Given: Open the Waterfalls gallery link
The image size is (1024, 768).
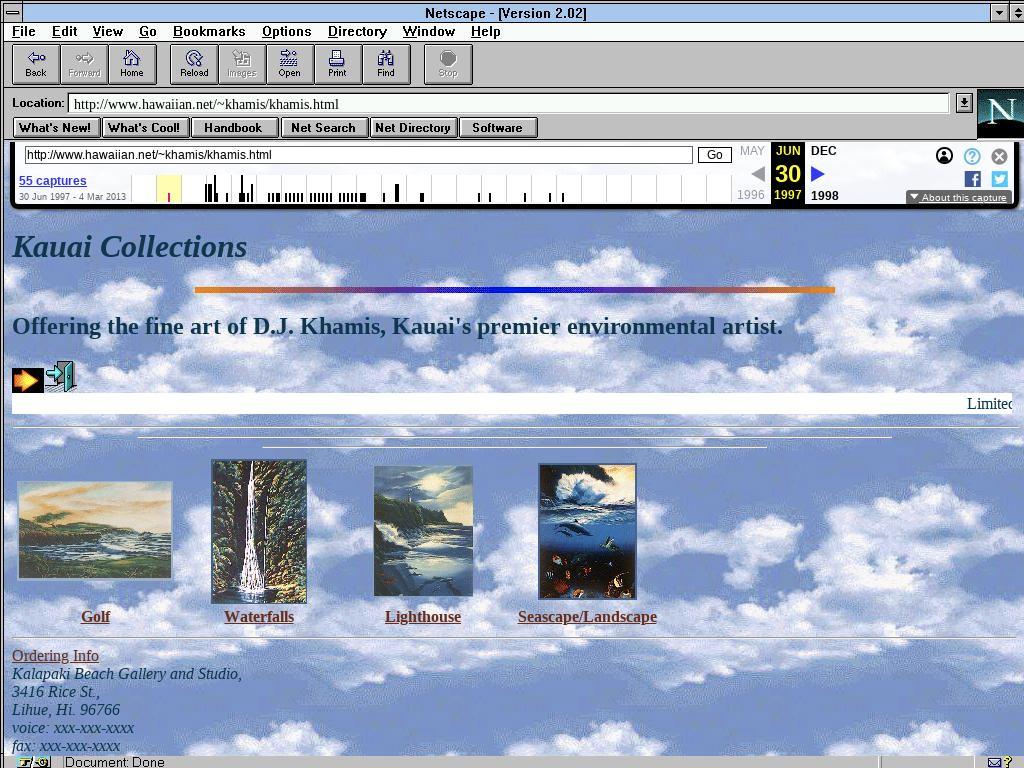Looking at the screenshot, I should [x=259, y=617].
